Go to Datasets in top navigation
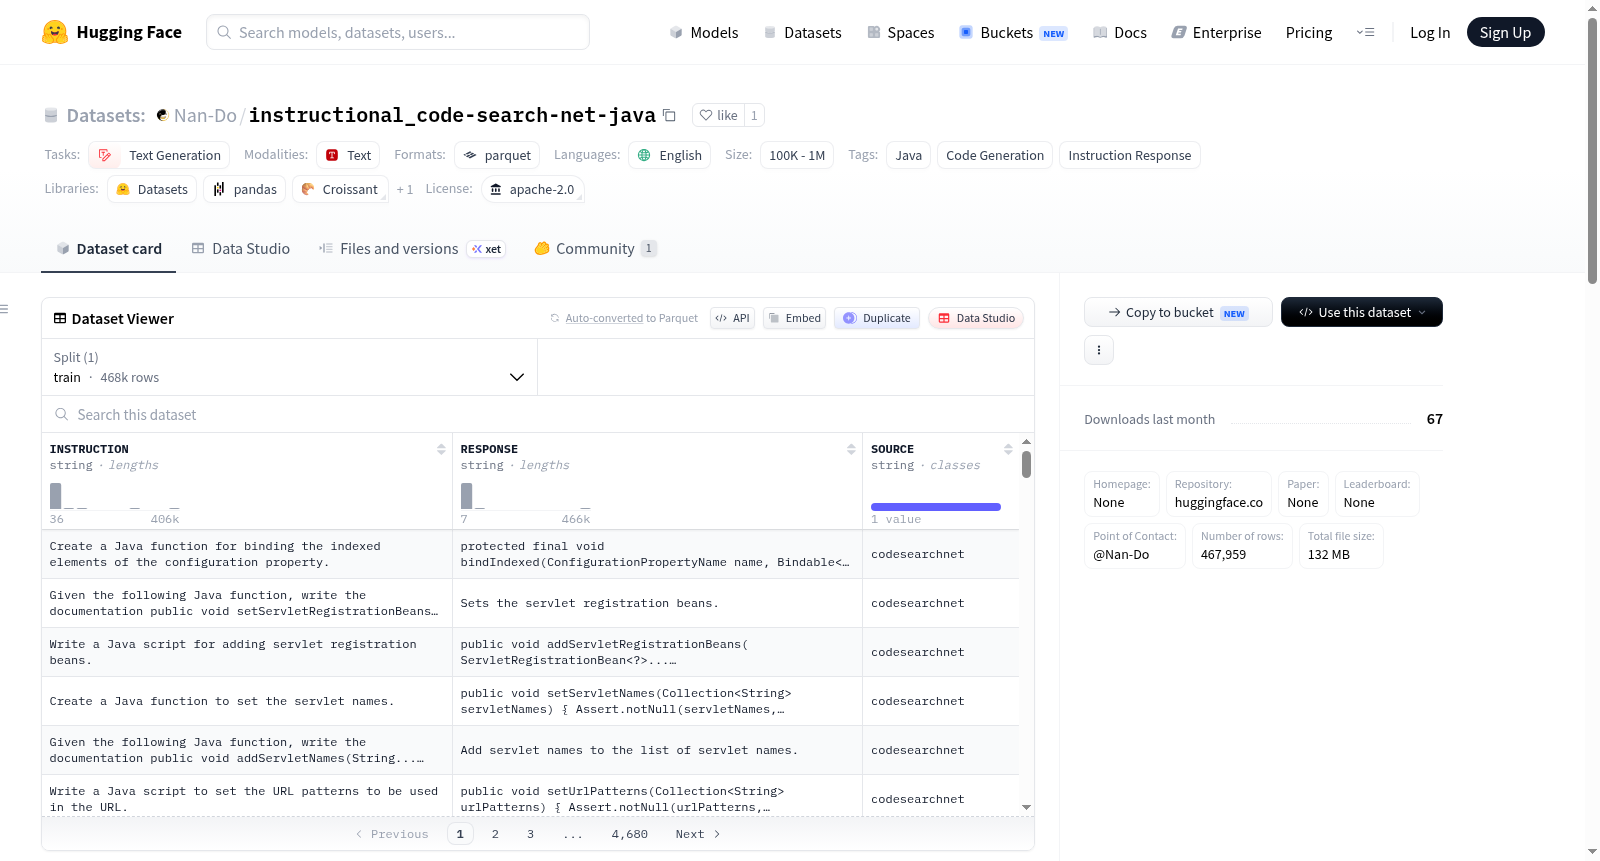This screenshot has height=861, width=1600. coord(802,32)
